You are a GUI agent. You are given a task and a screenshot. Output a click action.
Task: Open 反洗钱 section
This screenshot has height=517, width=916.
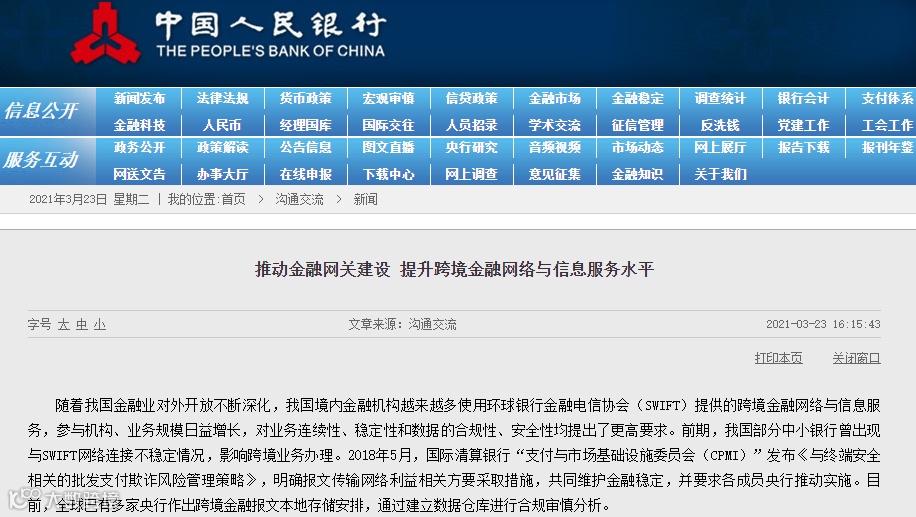coord(720,125)
